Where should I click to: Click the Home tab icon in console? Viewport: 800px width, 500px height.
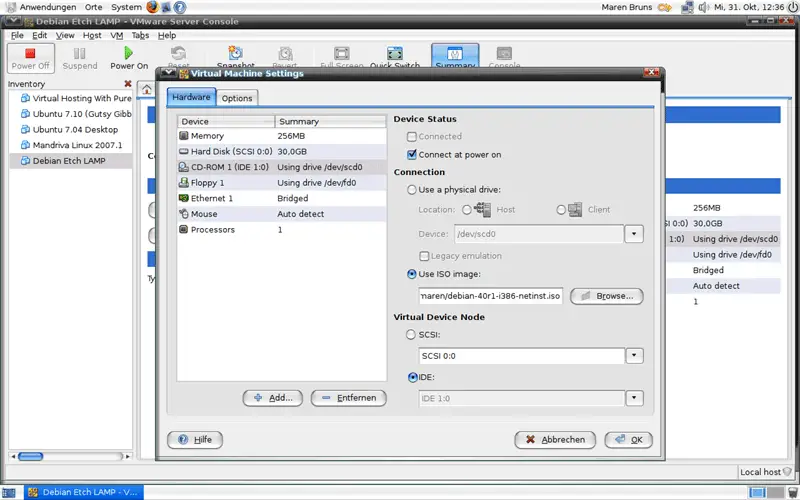pos(146,90)
